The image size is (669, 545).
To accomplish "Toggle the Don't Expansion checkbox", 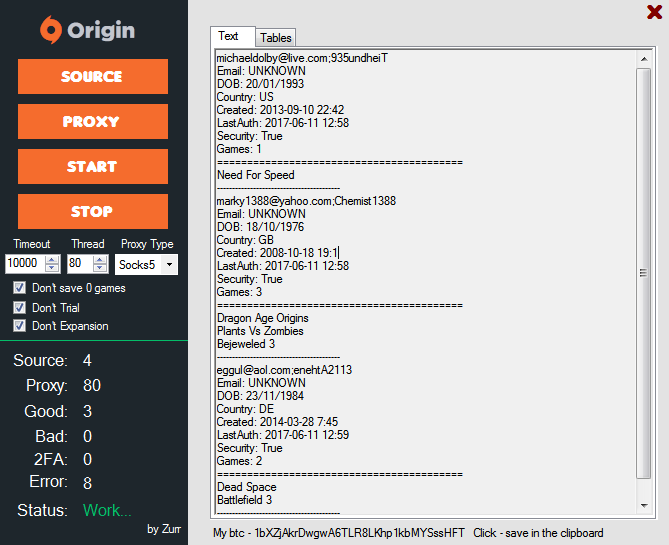I will 19,326.
